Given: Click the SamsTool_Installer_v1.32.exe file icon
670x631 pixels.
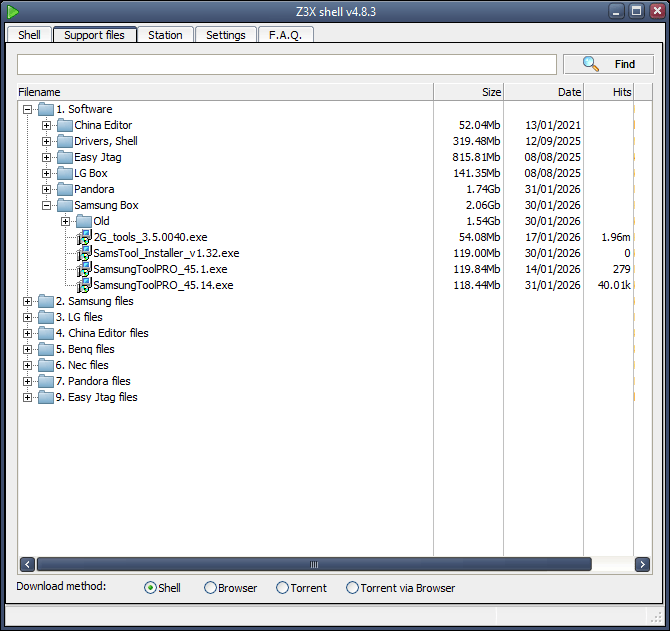Looking at the screenshot, I should 84,253.
